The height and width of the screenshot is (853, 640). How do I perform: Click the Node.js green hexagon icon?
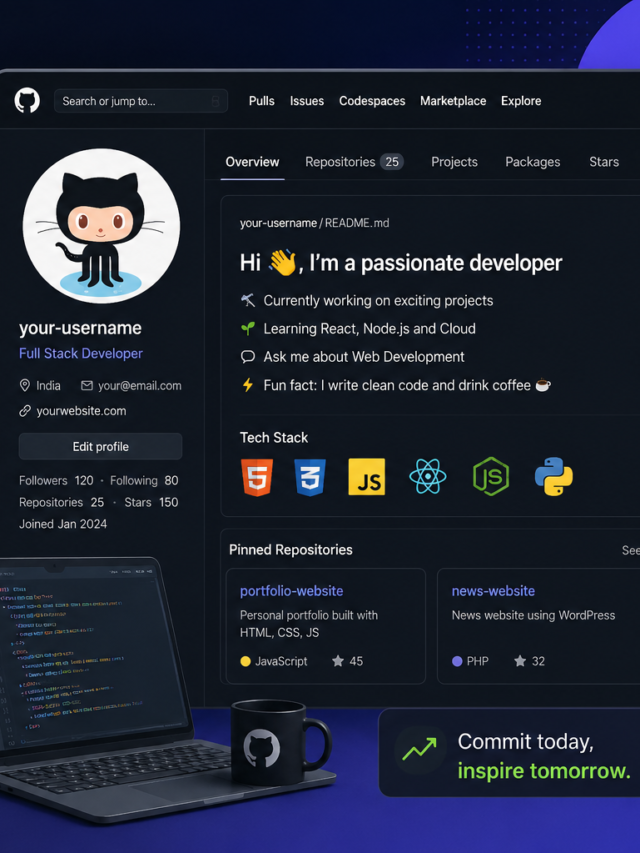tap(491, 477)
